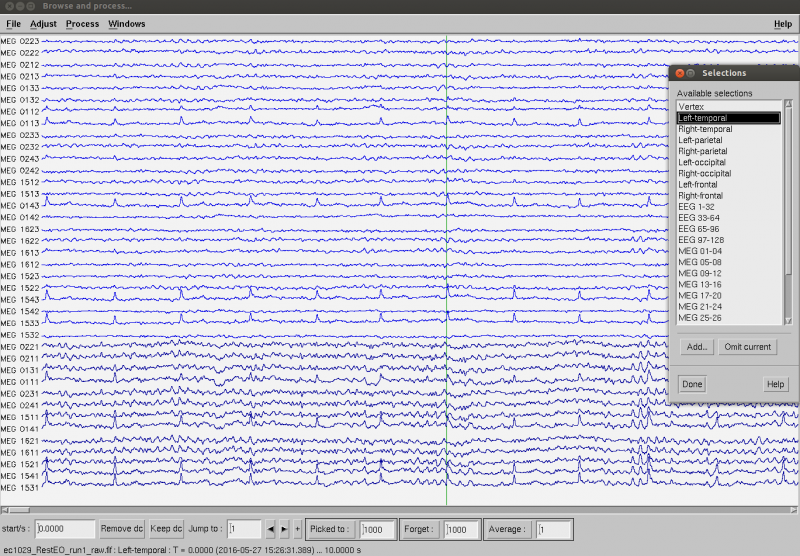Open the main window Help menu
Screen dimensions: 800x556
pyautogui.click(x=782, y=23)
